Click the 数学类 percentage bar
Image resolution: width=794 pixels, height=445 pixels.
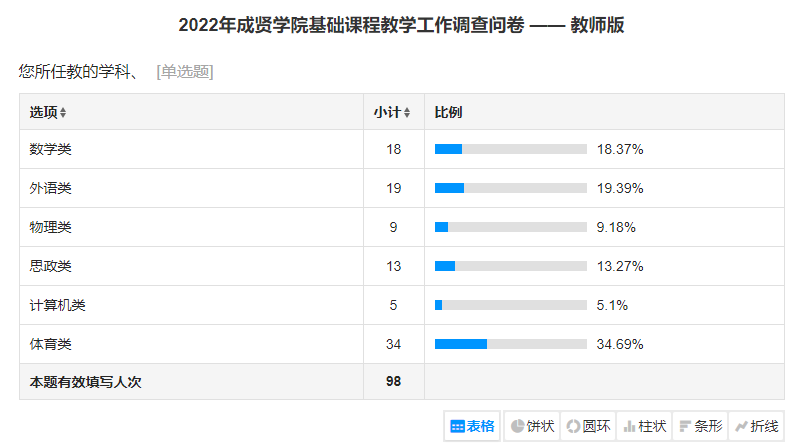(510, 149)
